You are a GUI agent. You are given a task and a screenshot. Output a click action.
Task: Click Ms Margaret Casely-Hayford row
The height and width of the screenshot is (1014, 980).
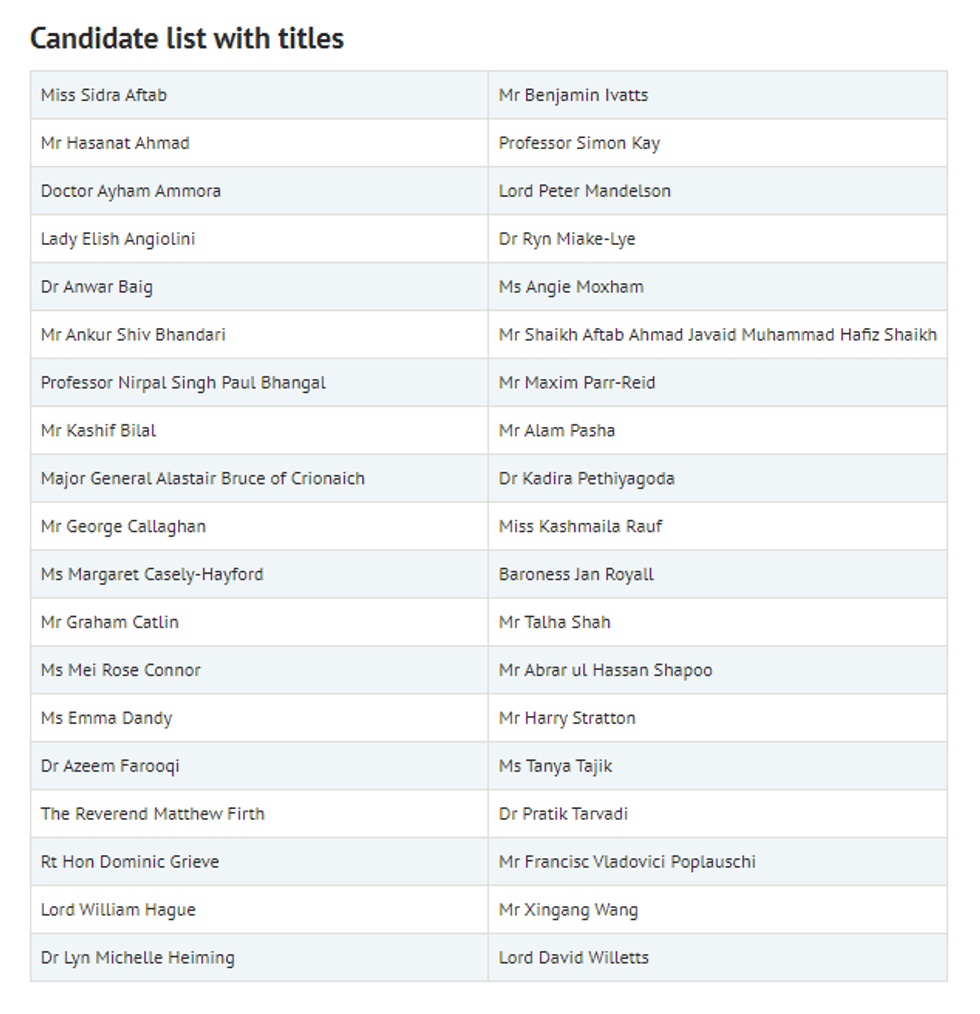pos(152,575)
